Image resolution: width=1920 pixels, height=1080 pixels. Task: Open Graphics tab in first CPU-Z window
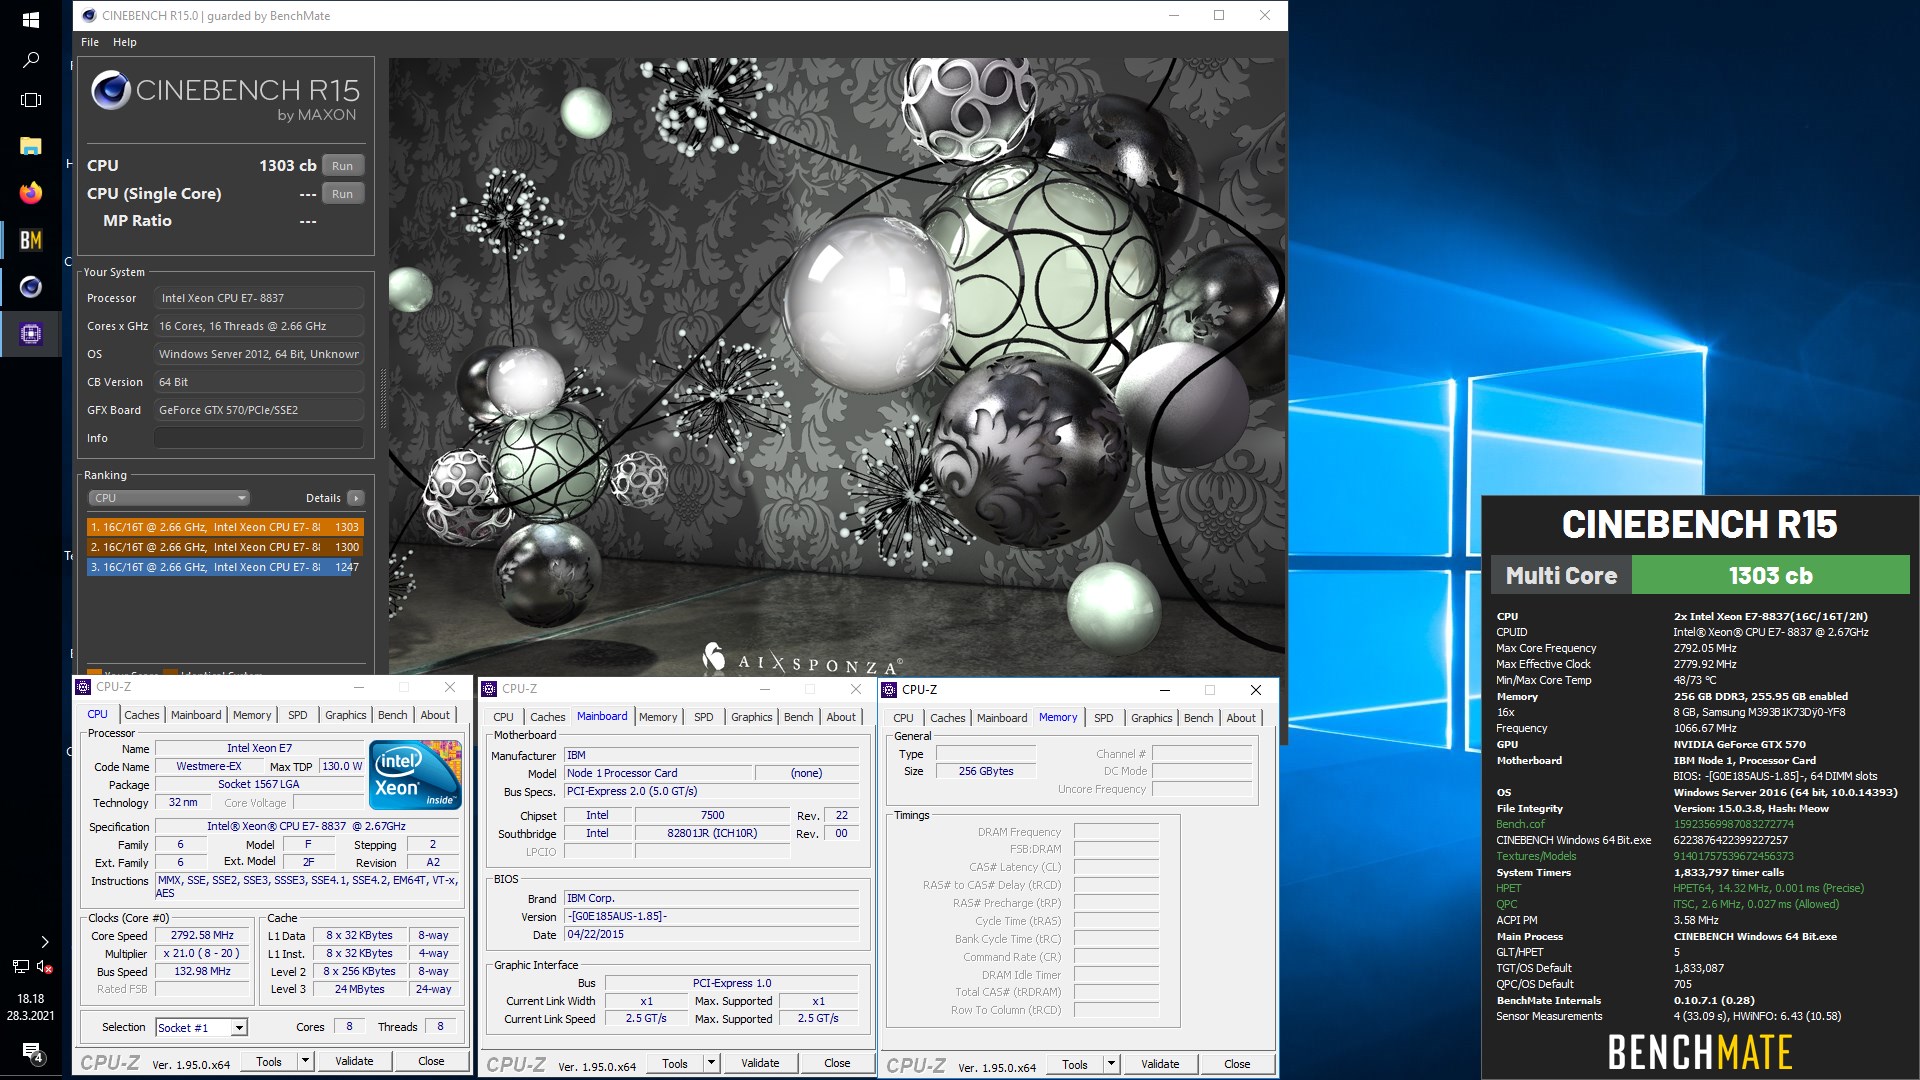tap(346, 715)
